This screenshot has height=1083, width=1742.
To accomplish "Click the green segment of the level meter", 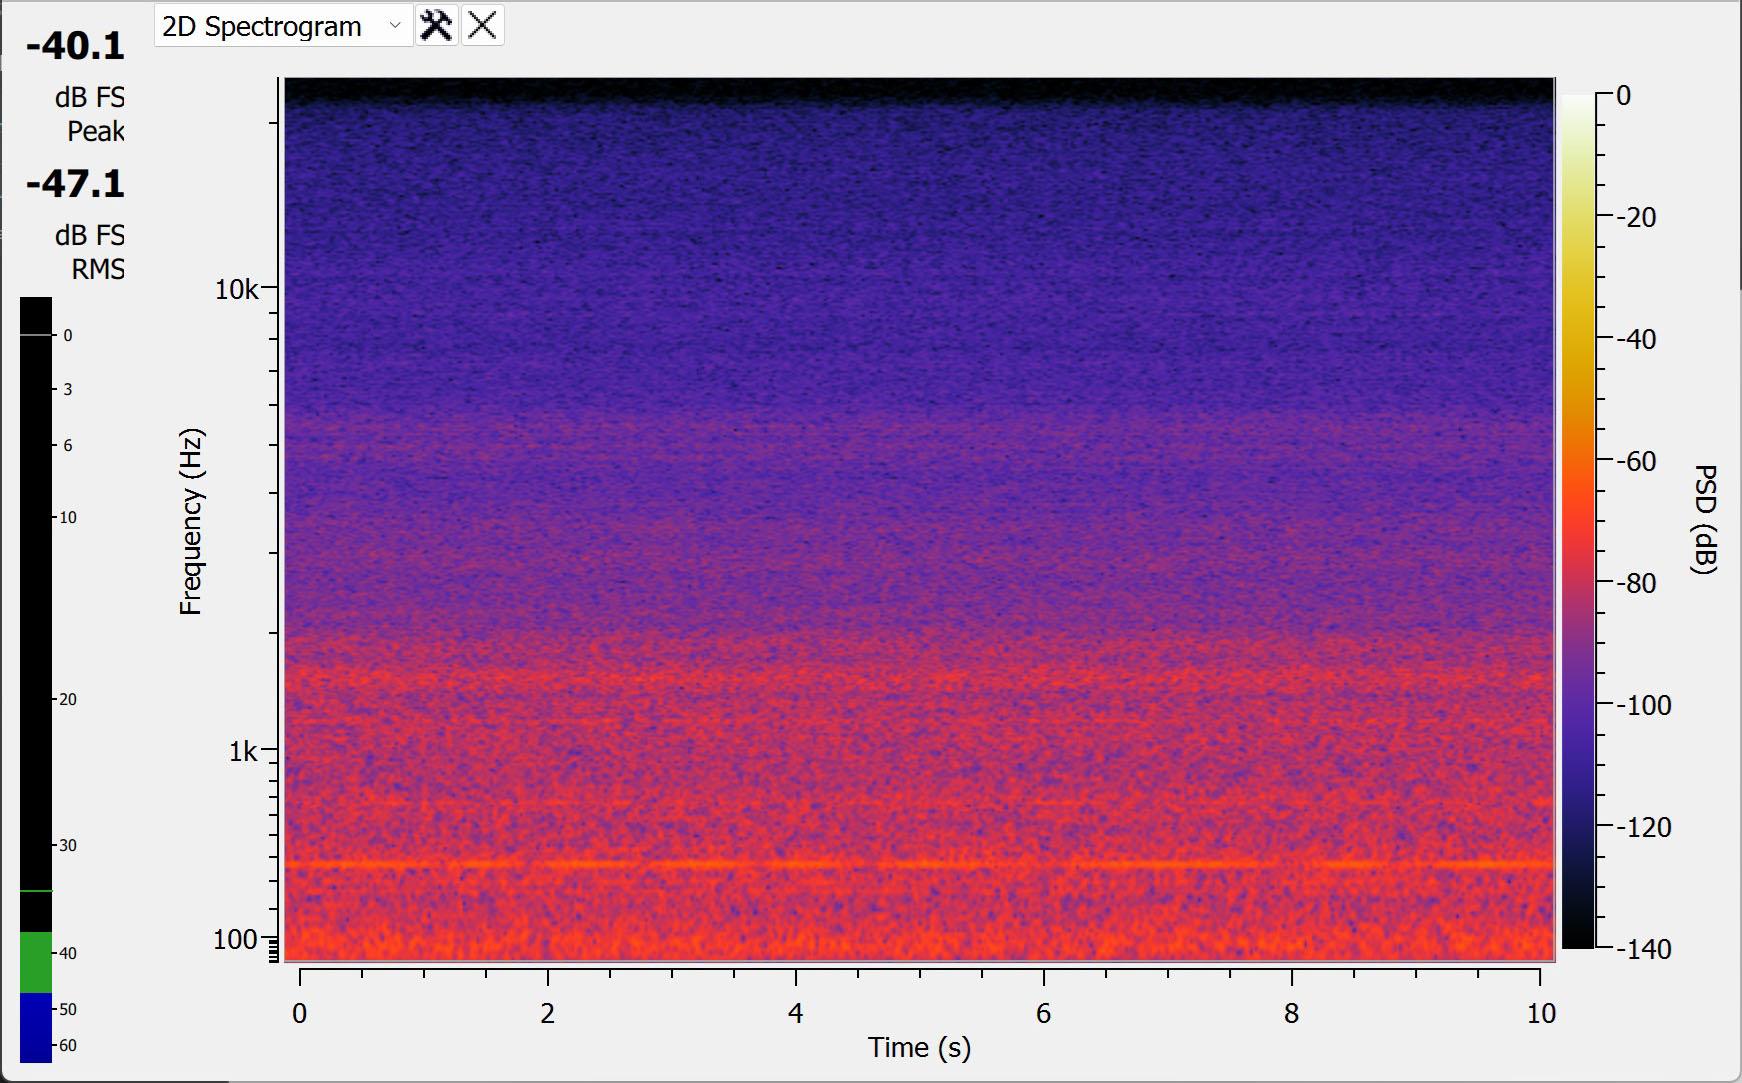I will 36,961.
